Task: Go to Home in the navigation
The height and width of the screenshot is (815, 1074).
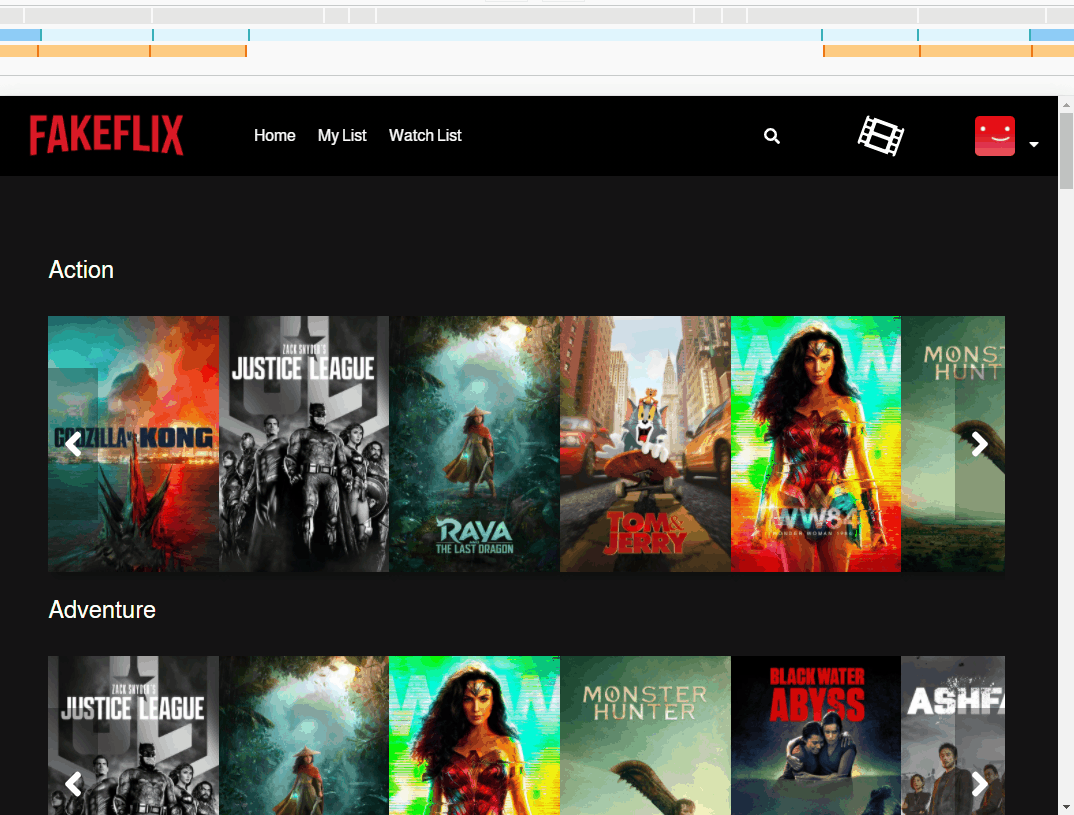Action: tap(275, 136)
